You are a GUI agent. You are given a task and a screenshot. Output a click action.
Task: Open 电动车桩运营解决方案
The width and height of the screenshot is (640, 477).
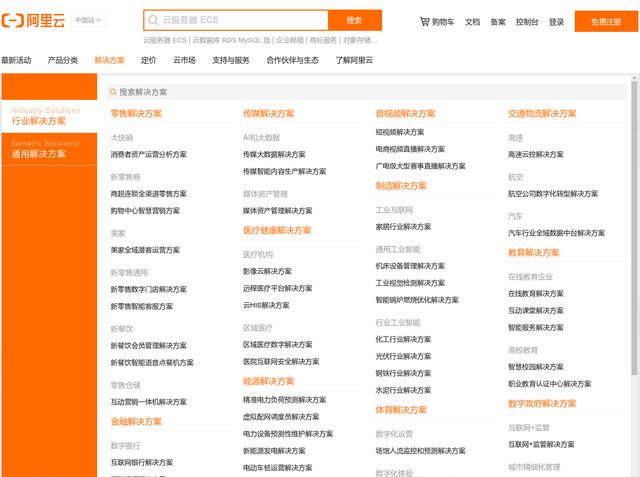pos(278,468)
